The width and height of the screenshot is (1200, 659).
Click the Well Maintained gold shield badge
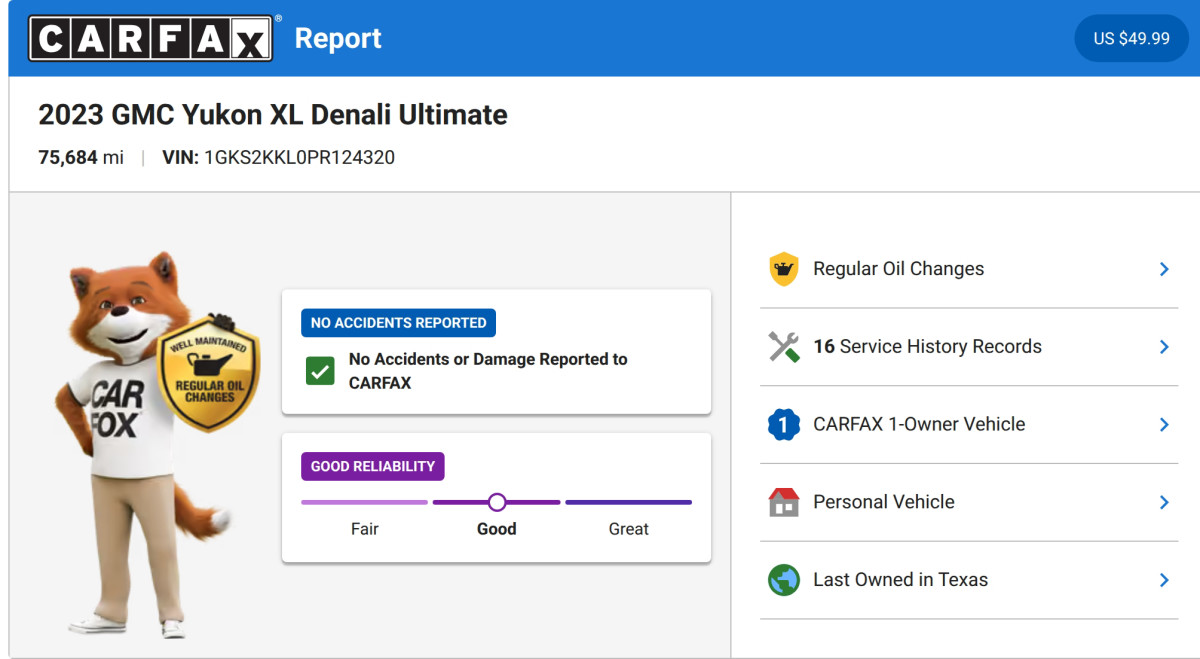tap(209, 373)
